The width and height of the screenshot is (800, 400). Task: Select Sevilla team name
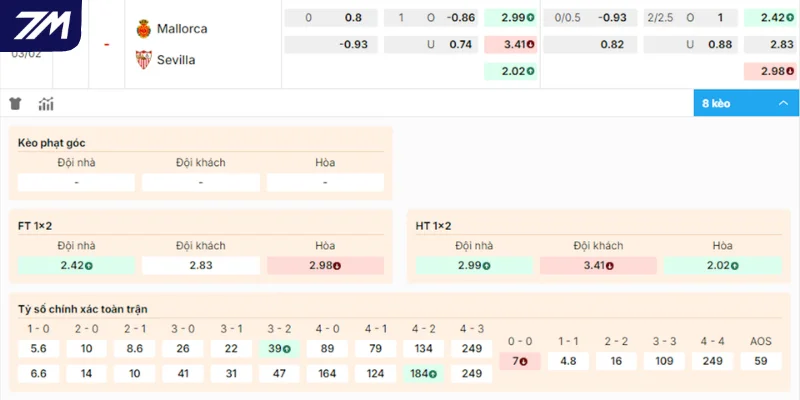click(x=176, y=59)
